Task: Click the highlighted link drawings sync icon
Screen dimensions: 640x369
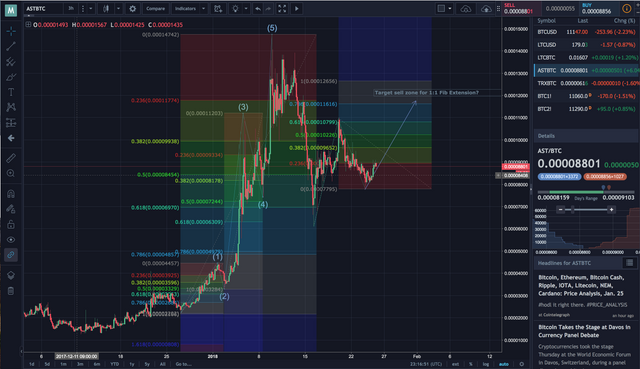Action: pyautogui.click(x=11, y=255)
